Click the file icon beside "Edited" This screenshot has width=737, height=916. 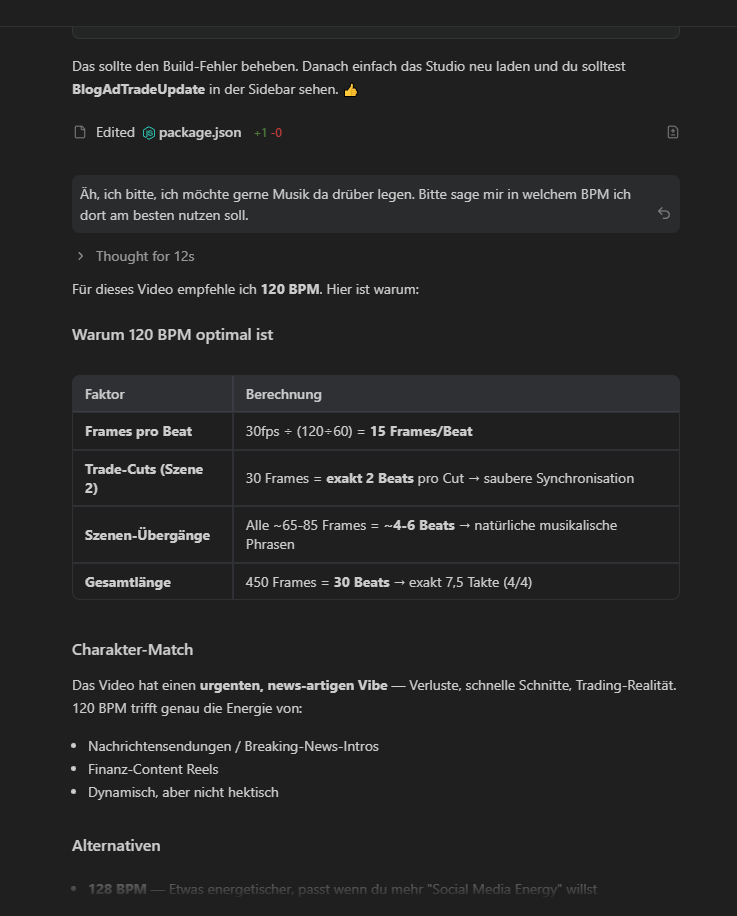click(80, 132)
